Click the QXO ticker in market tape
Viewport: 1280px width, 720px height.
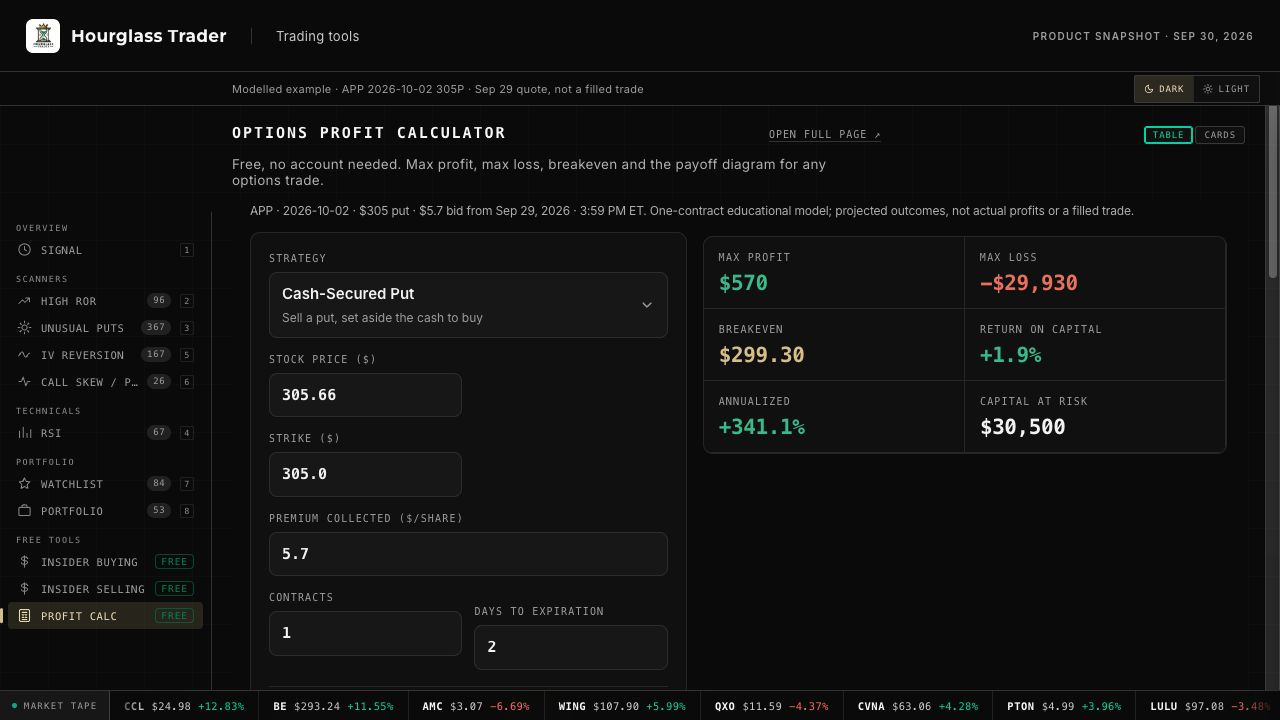[x=772, y=706]
